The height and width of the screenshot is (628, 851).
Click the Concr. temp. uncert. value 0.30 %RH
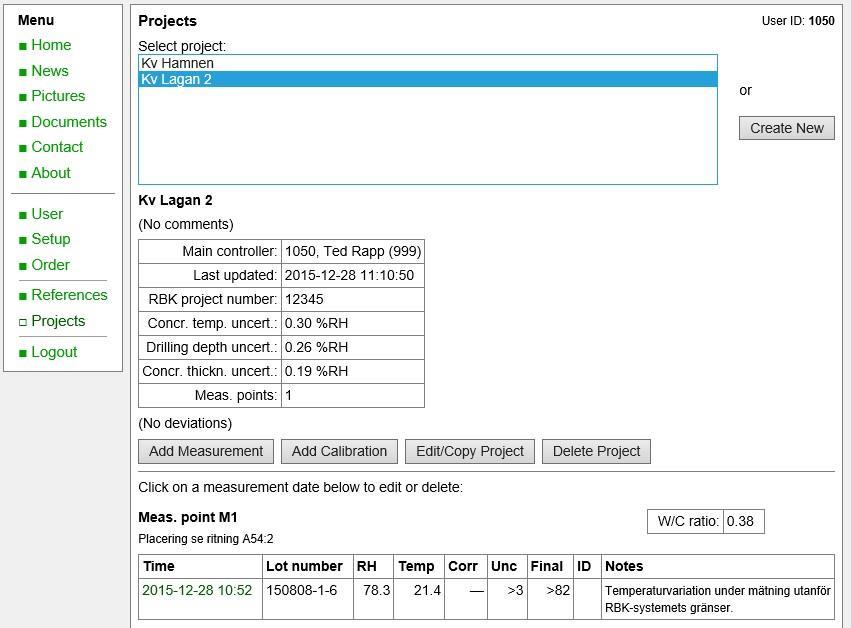pos(316,323)
